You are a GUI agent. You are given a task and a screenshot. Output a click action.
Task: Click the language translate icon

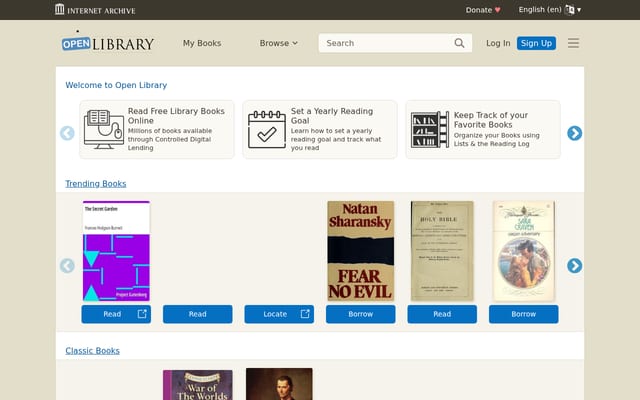[569, 10]
